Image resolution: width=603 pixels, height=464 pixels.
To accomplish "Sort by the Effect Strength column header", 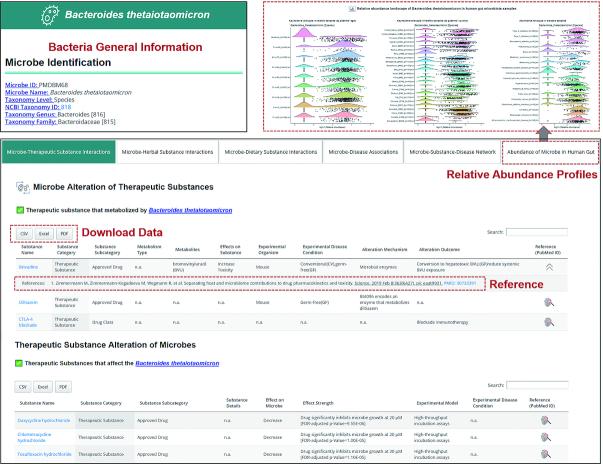I will pyautogui.click(x=318, y=403).
